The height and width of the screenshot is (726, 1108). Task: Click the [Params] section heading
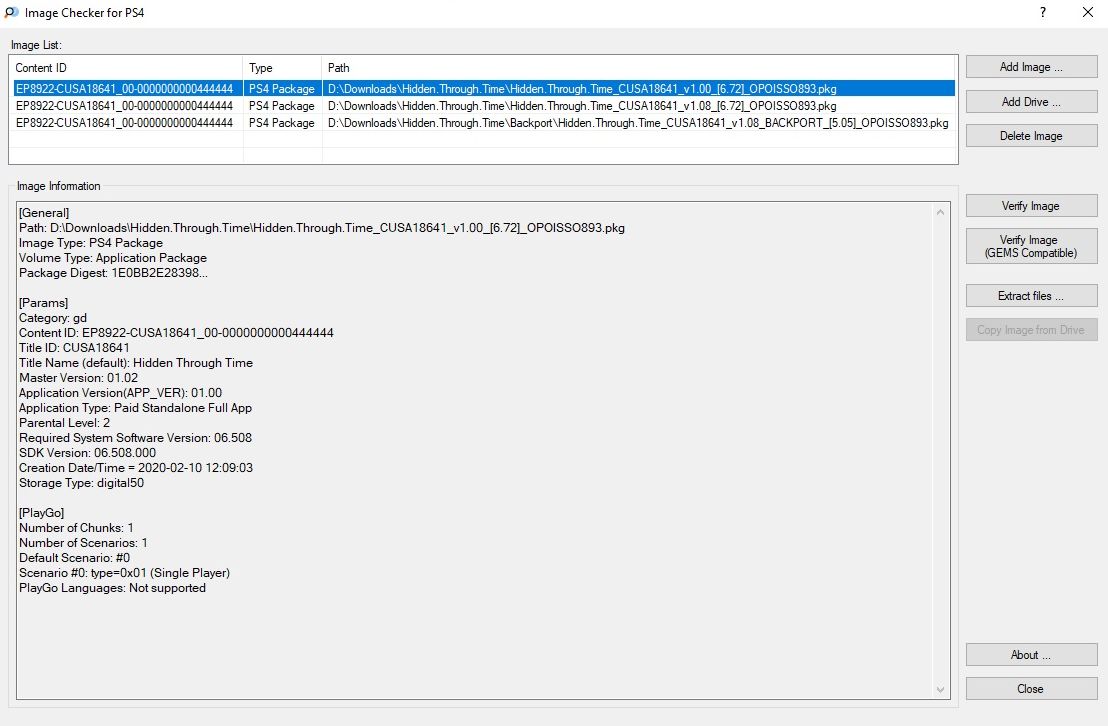[43, 303]
